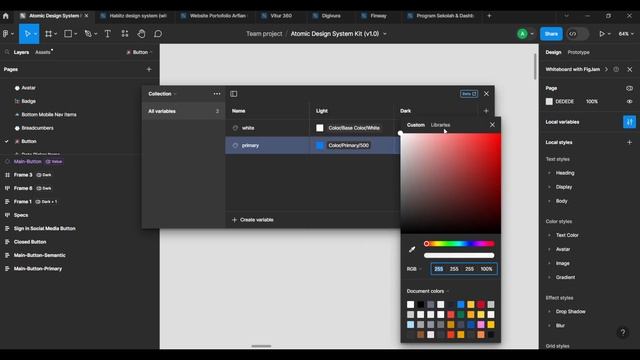Click the 100% alpha input field
The height and width of the screenshot is (360, 640).
486,269
